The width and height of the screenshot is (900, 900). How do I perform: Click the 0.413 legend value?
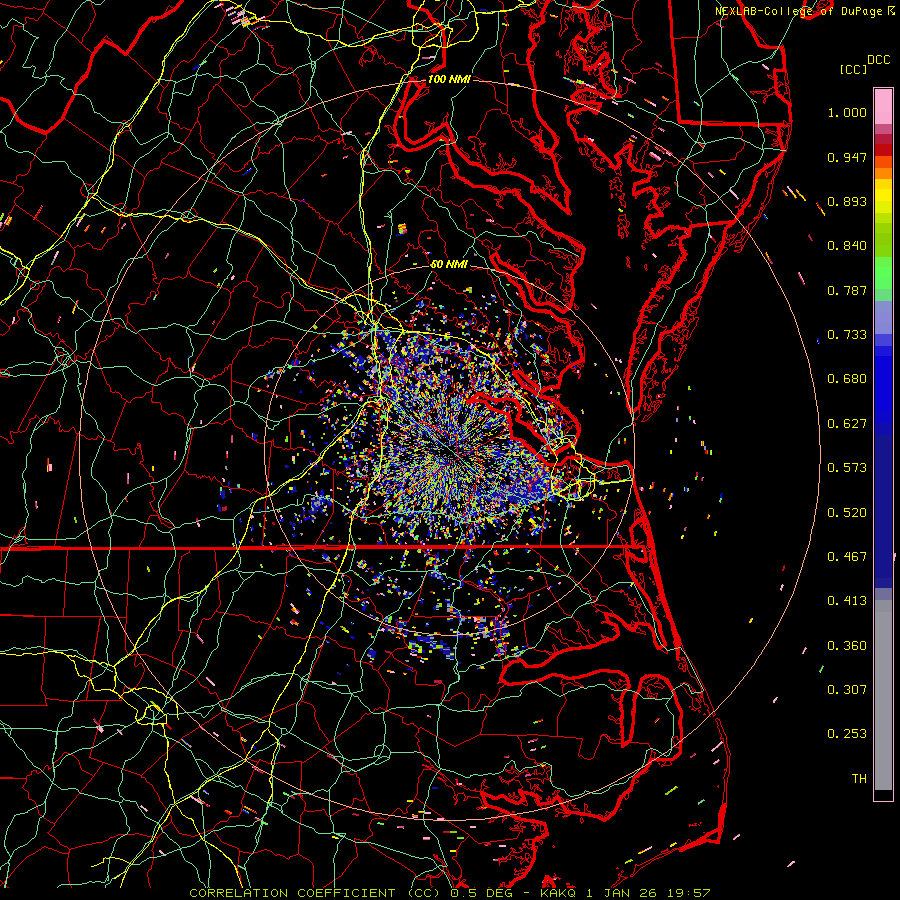[x=847, y=601]
